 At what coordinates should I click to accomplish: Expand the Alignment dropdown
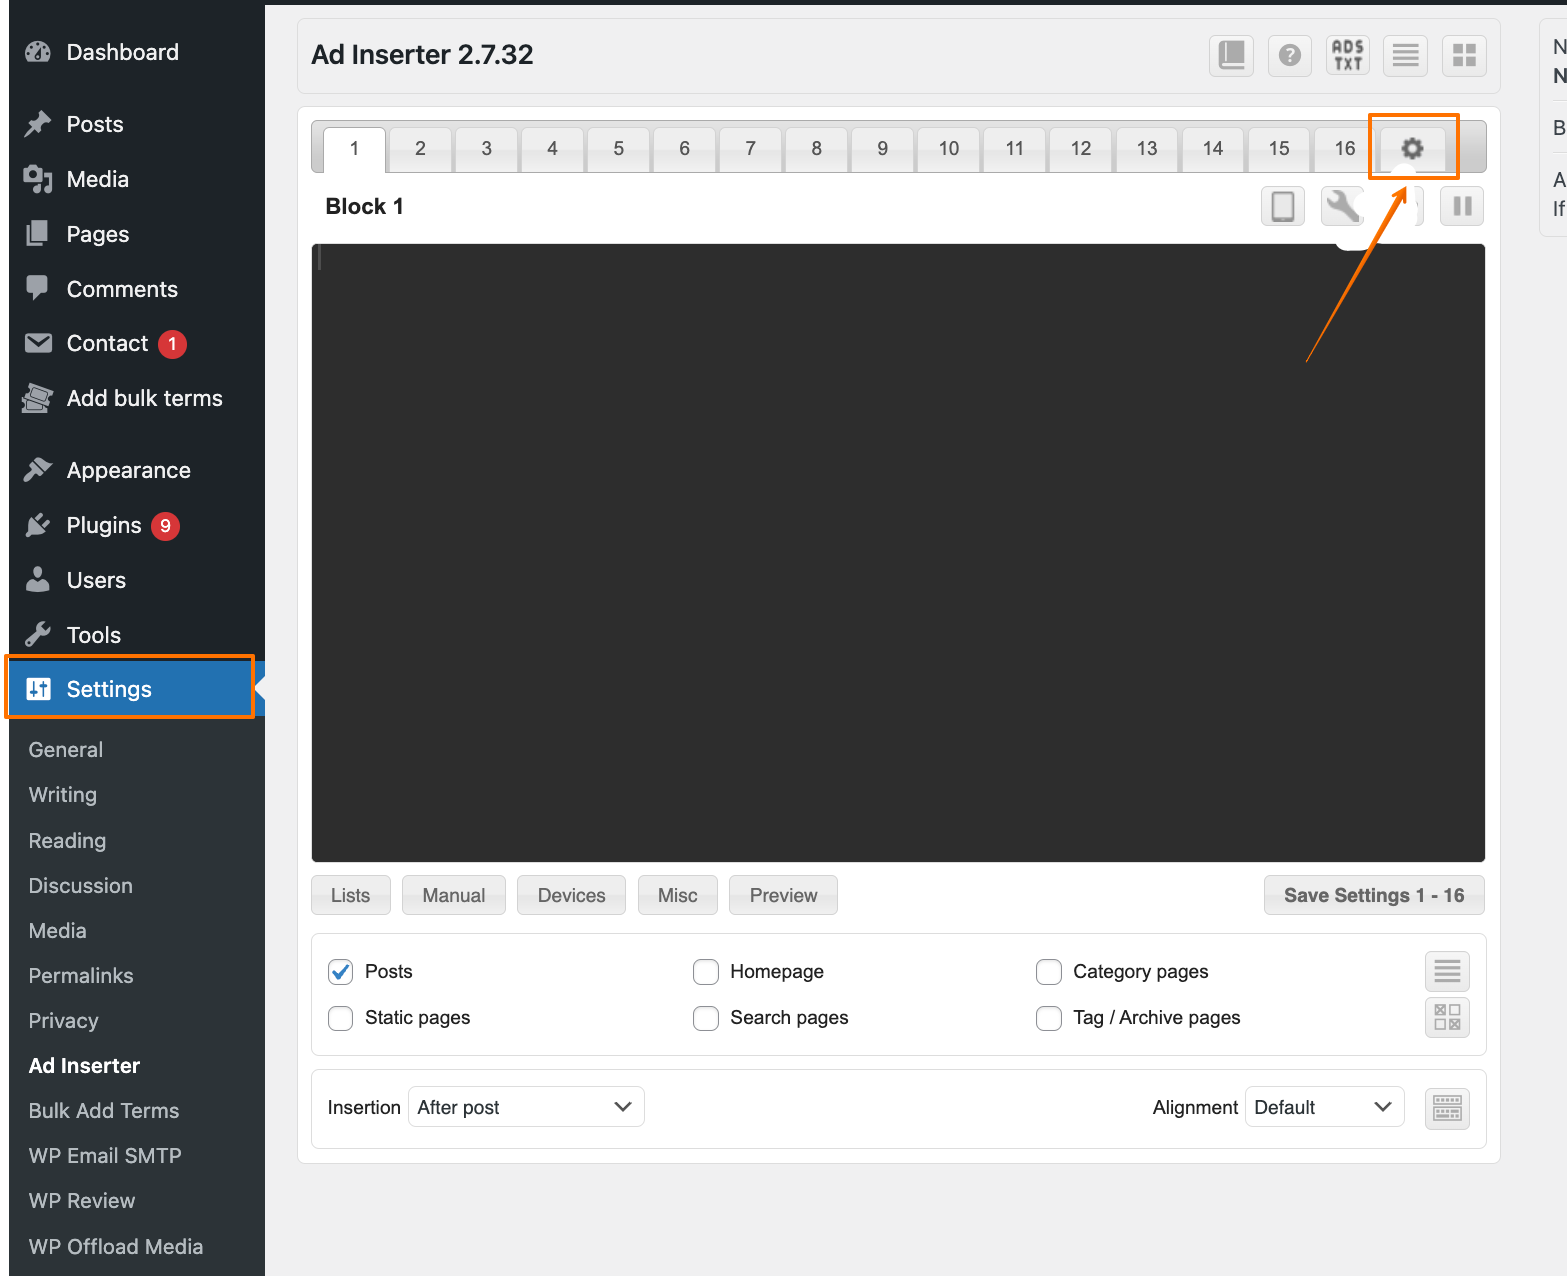(x=1324, y=1107)
